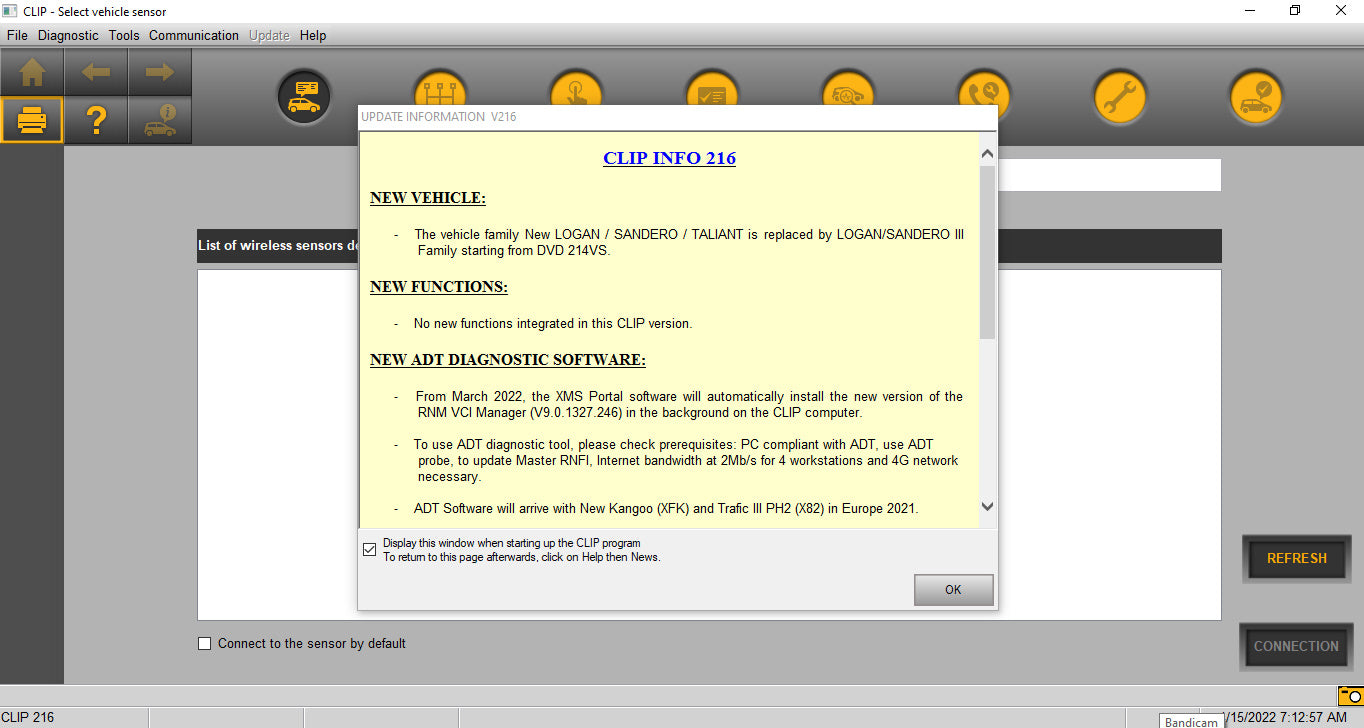The width and height of the screenshot is (1364, 728).
Task: Open help with the question mark icon
Action: [96, 120]
